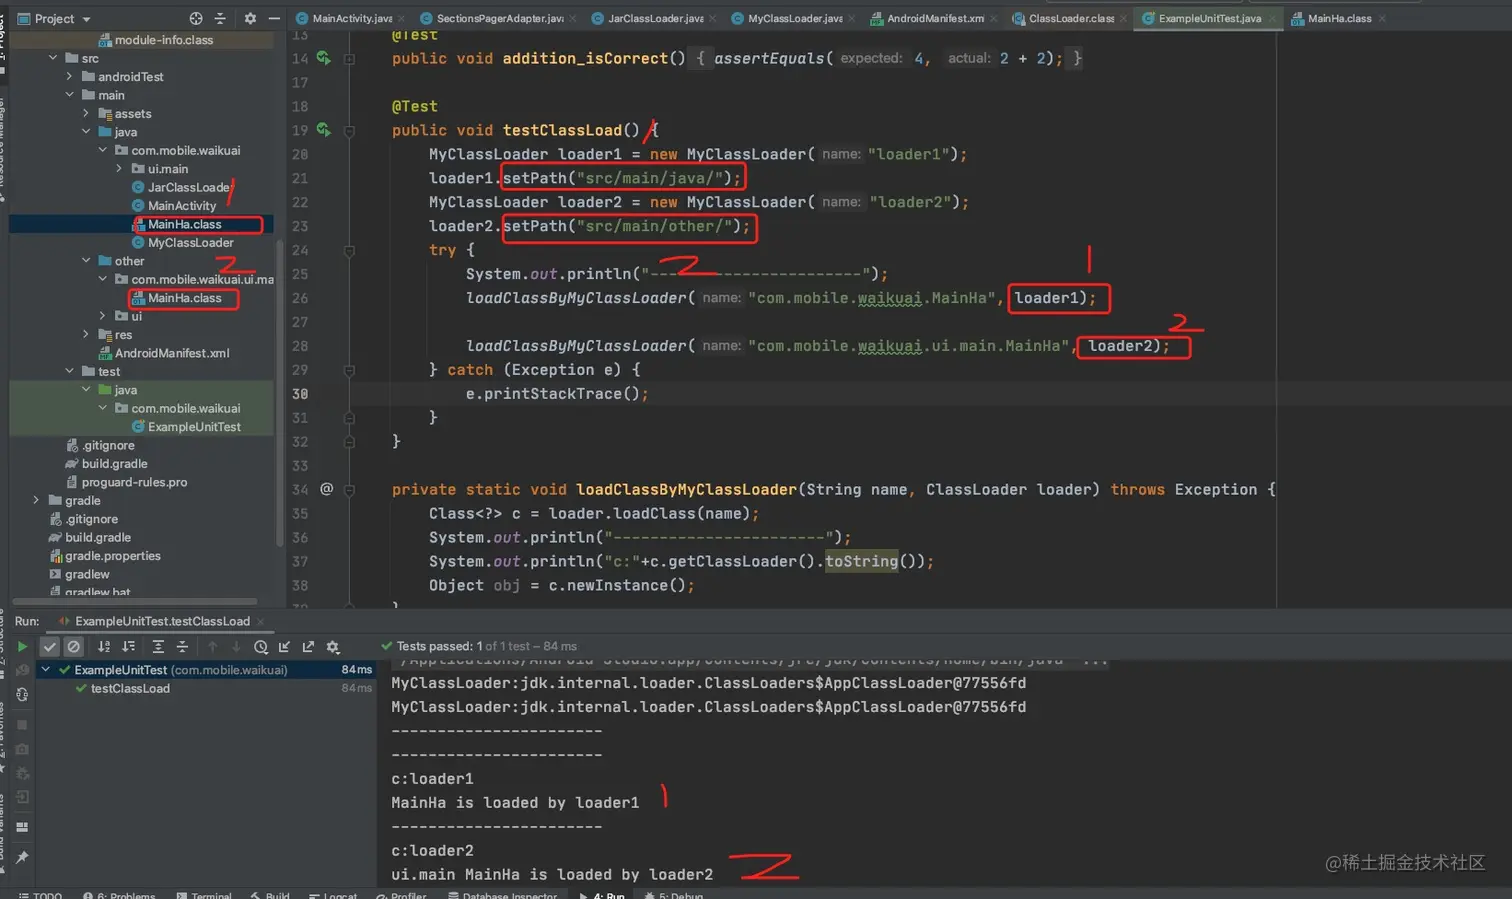Click Expand All in the test results toolbar
The width and height of the screenshot is (1512, 899).
pyautogui.click(x=158, y=647)
